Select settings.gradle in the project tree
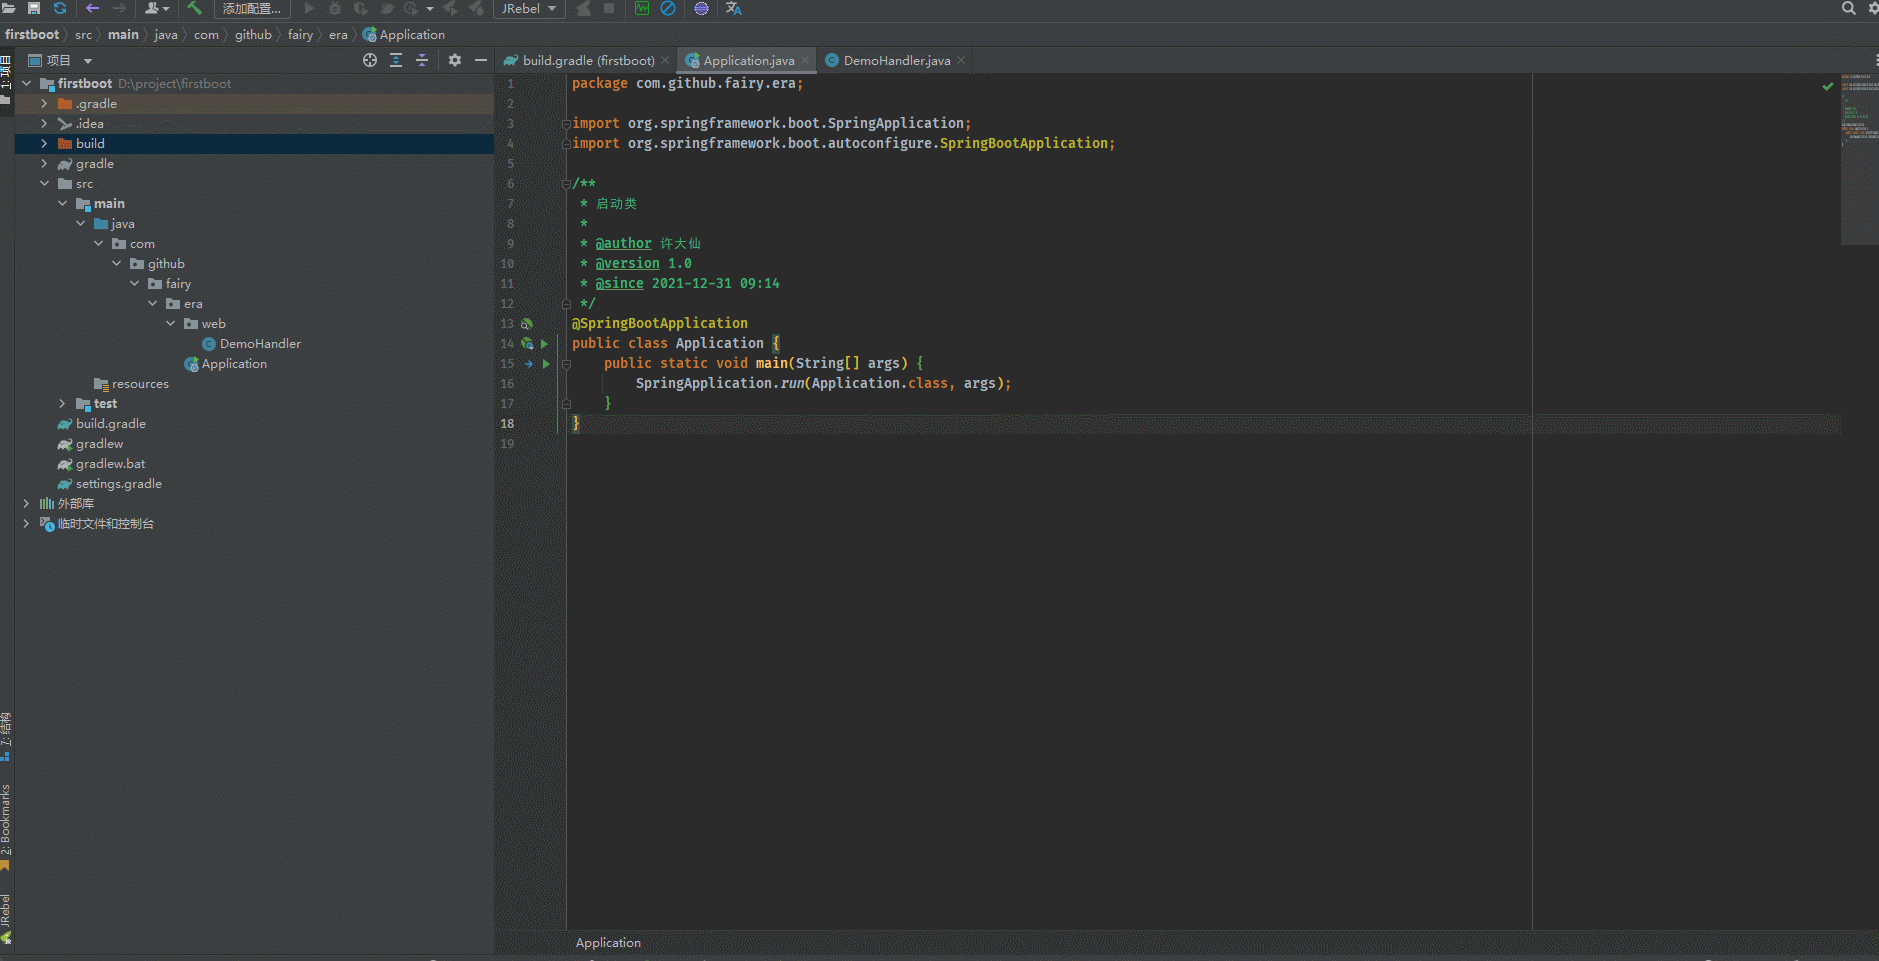The image size is (1879, 961). [118, 484]
